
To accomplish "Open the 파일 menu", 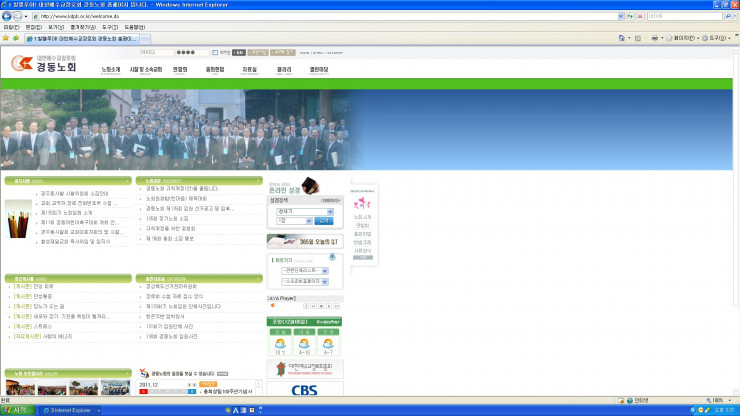I will tap(11, 27).
